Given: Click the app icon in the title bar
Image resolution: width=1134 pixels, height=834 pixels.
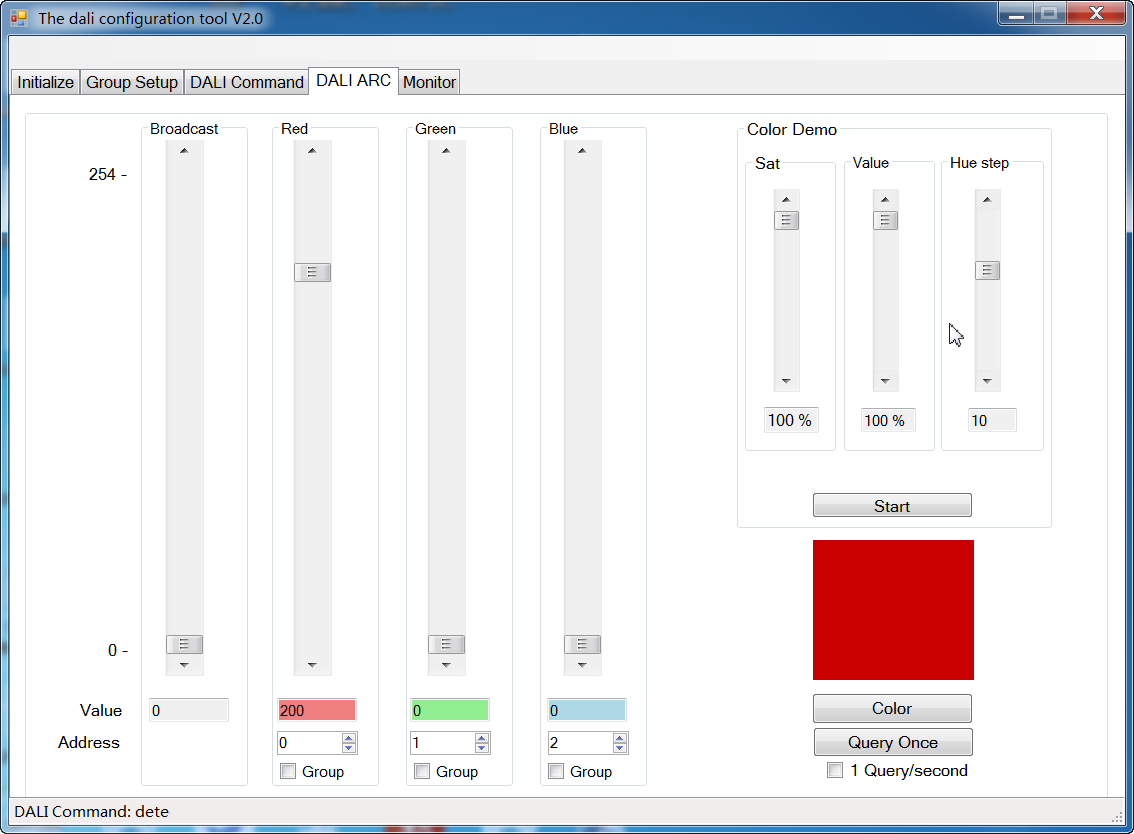Looking at the screenshot, I should point(19,18).
